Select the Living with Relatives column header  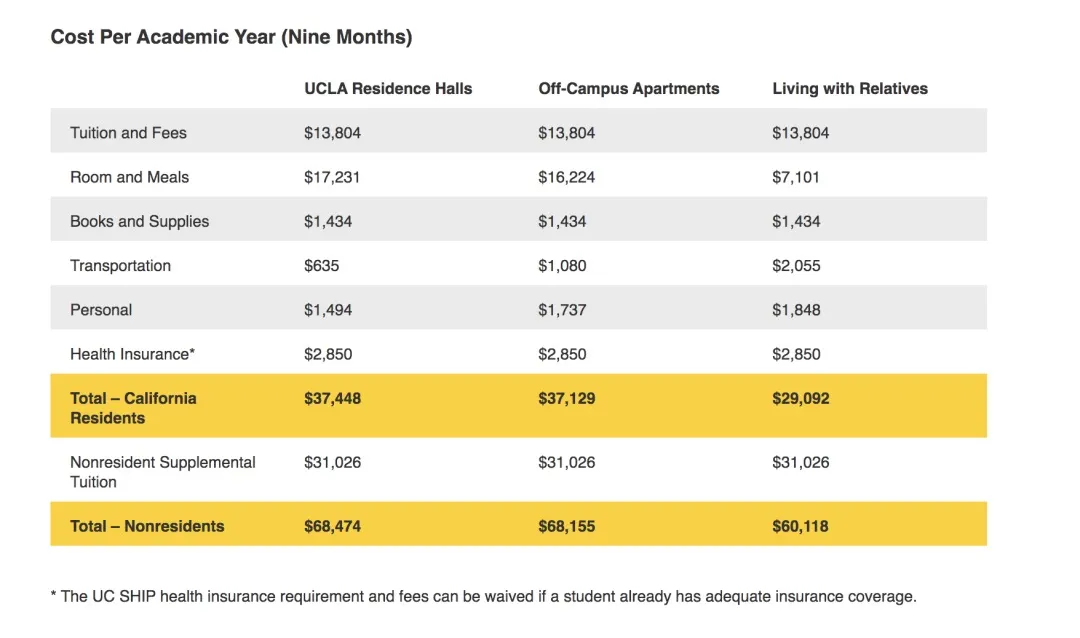[x=850, y=89]
